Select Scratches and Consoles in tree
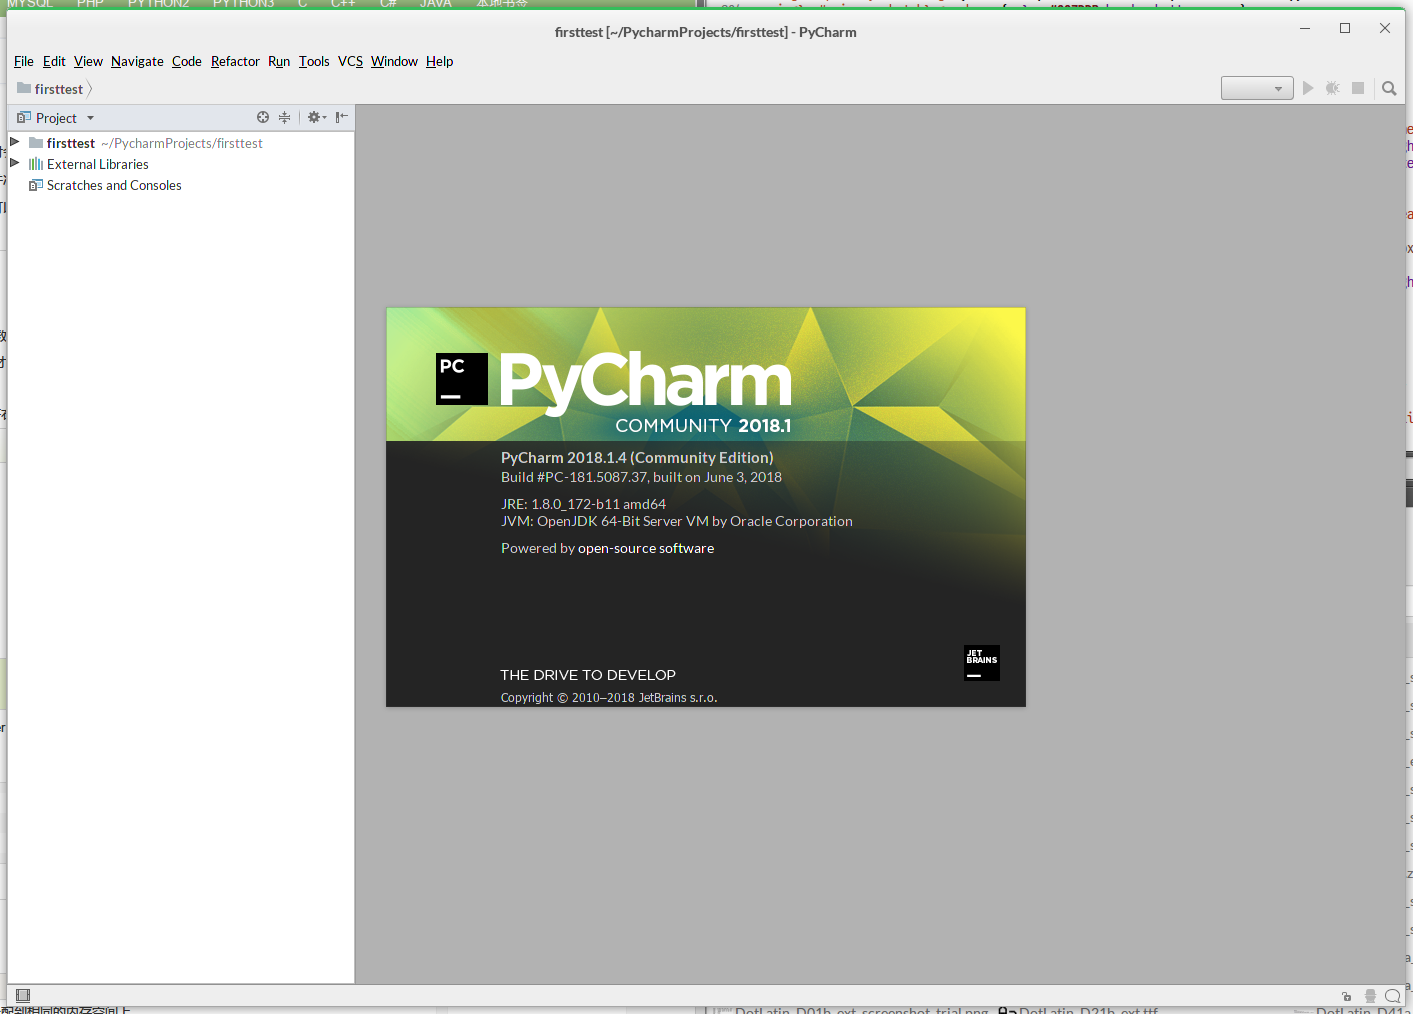Image resolution: width=1413 pixels, height=1014 pixels. point(114,185)
